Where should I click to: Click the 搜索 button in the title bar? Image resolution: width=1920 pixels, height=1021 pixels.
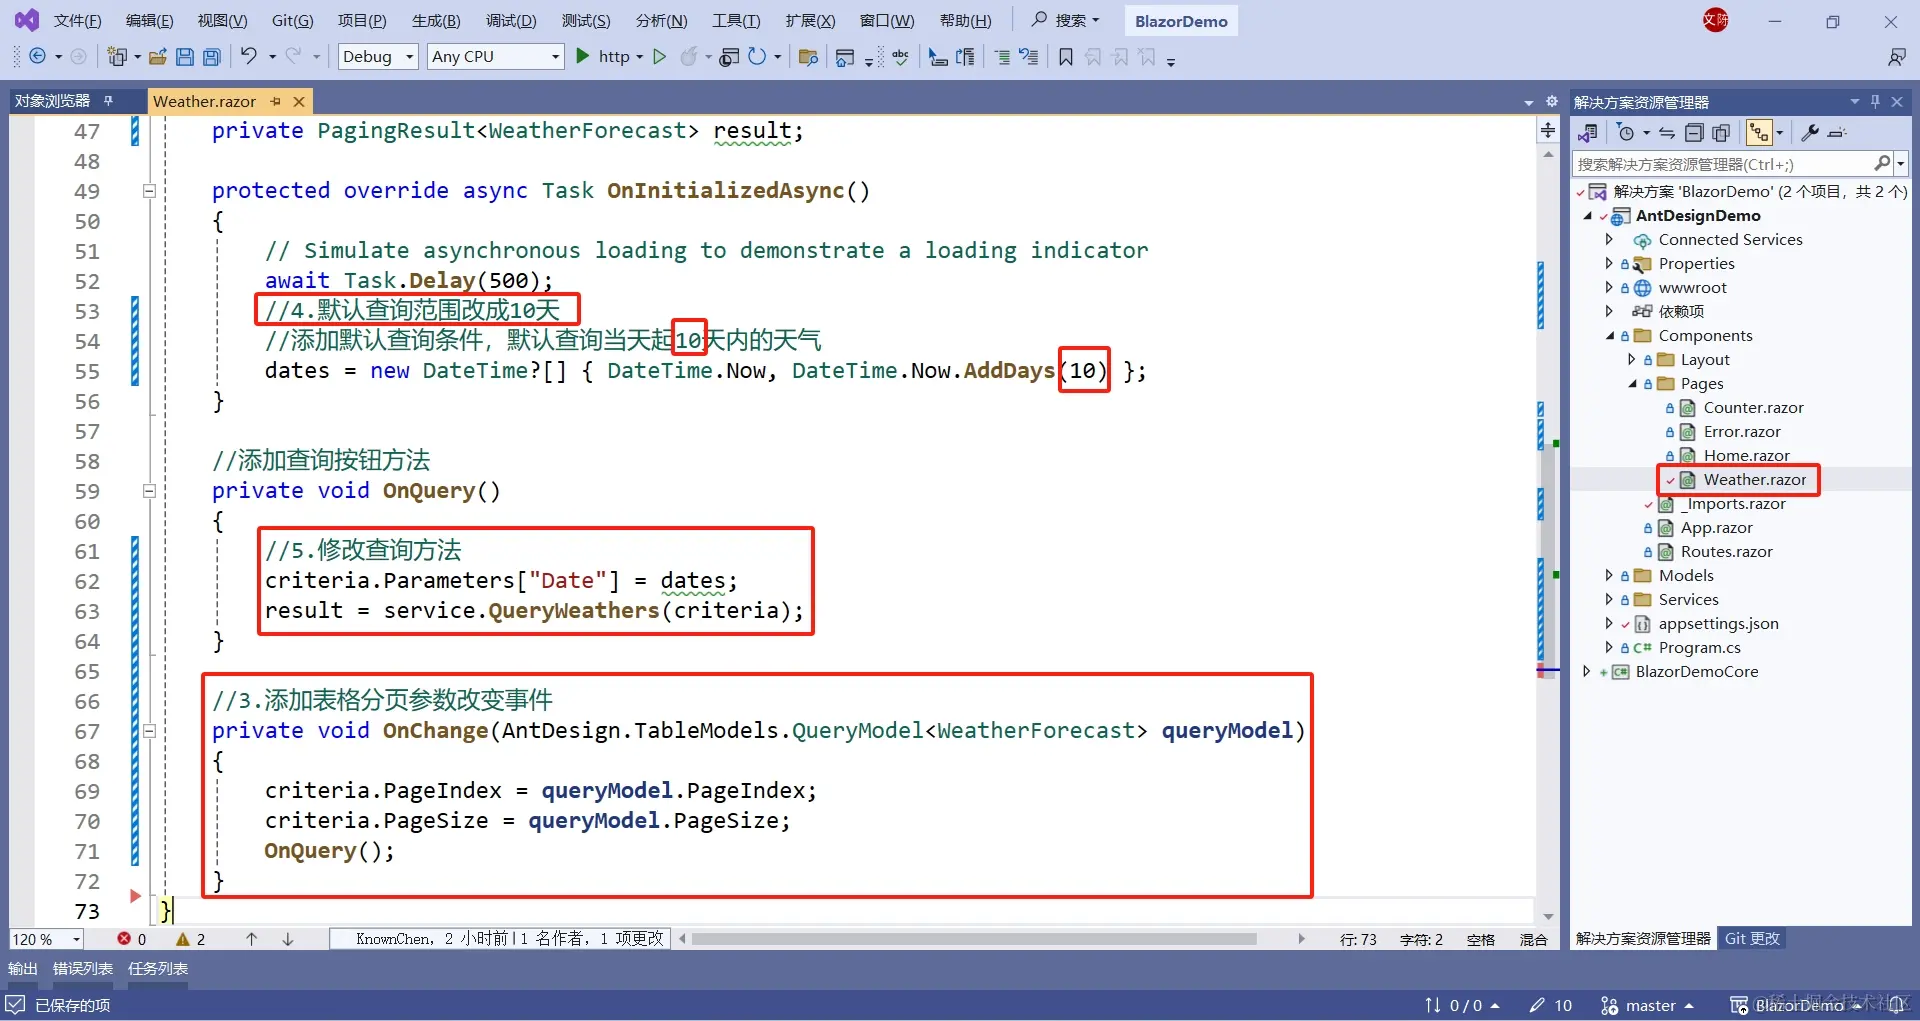[x=1065, y=20]
